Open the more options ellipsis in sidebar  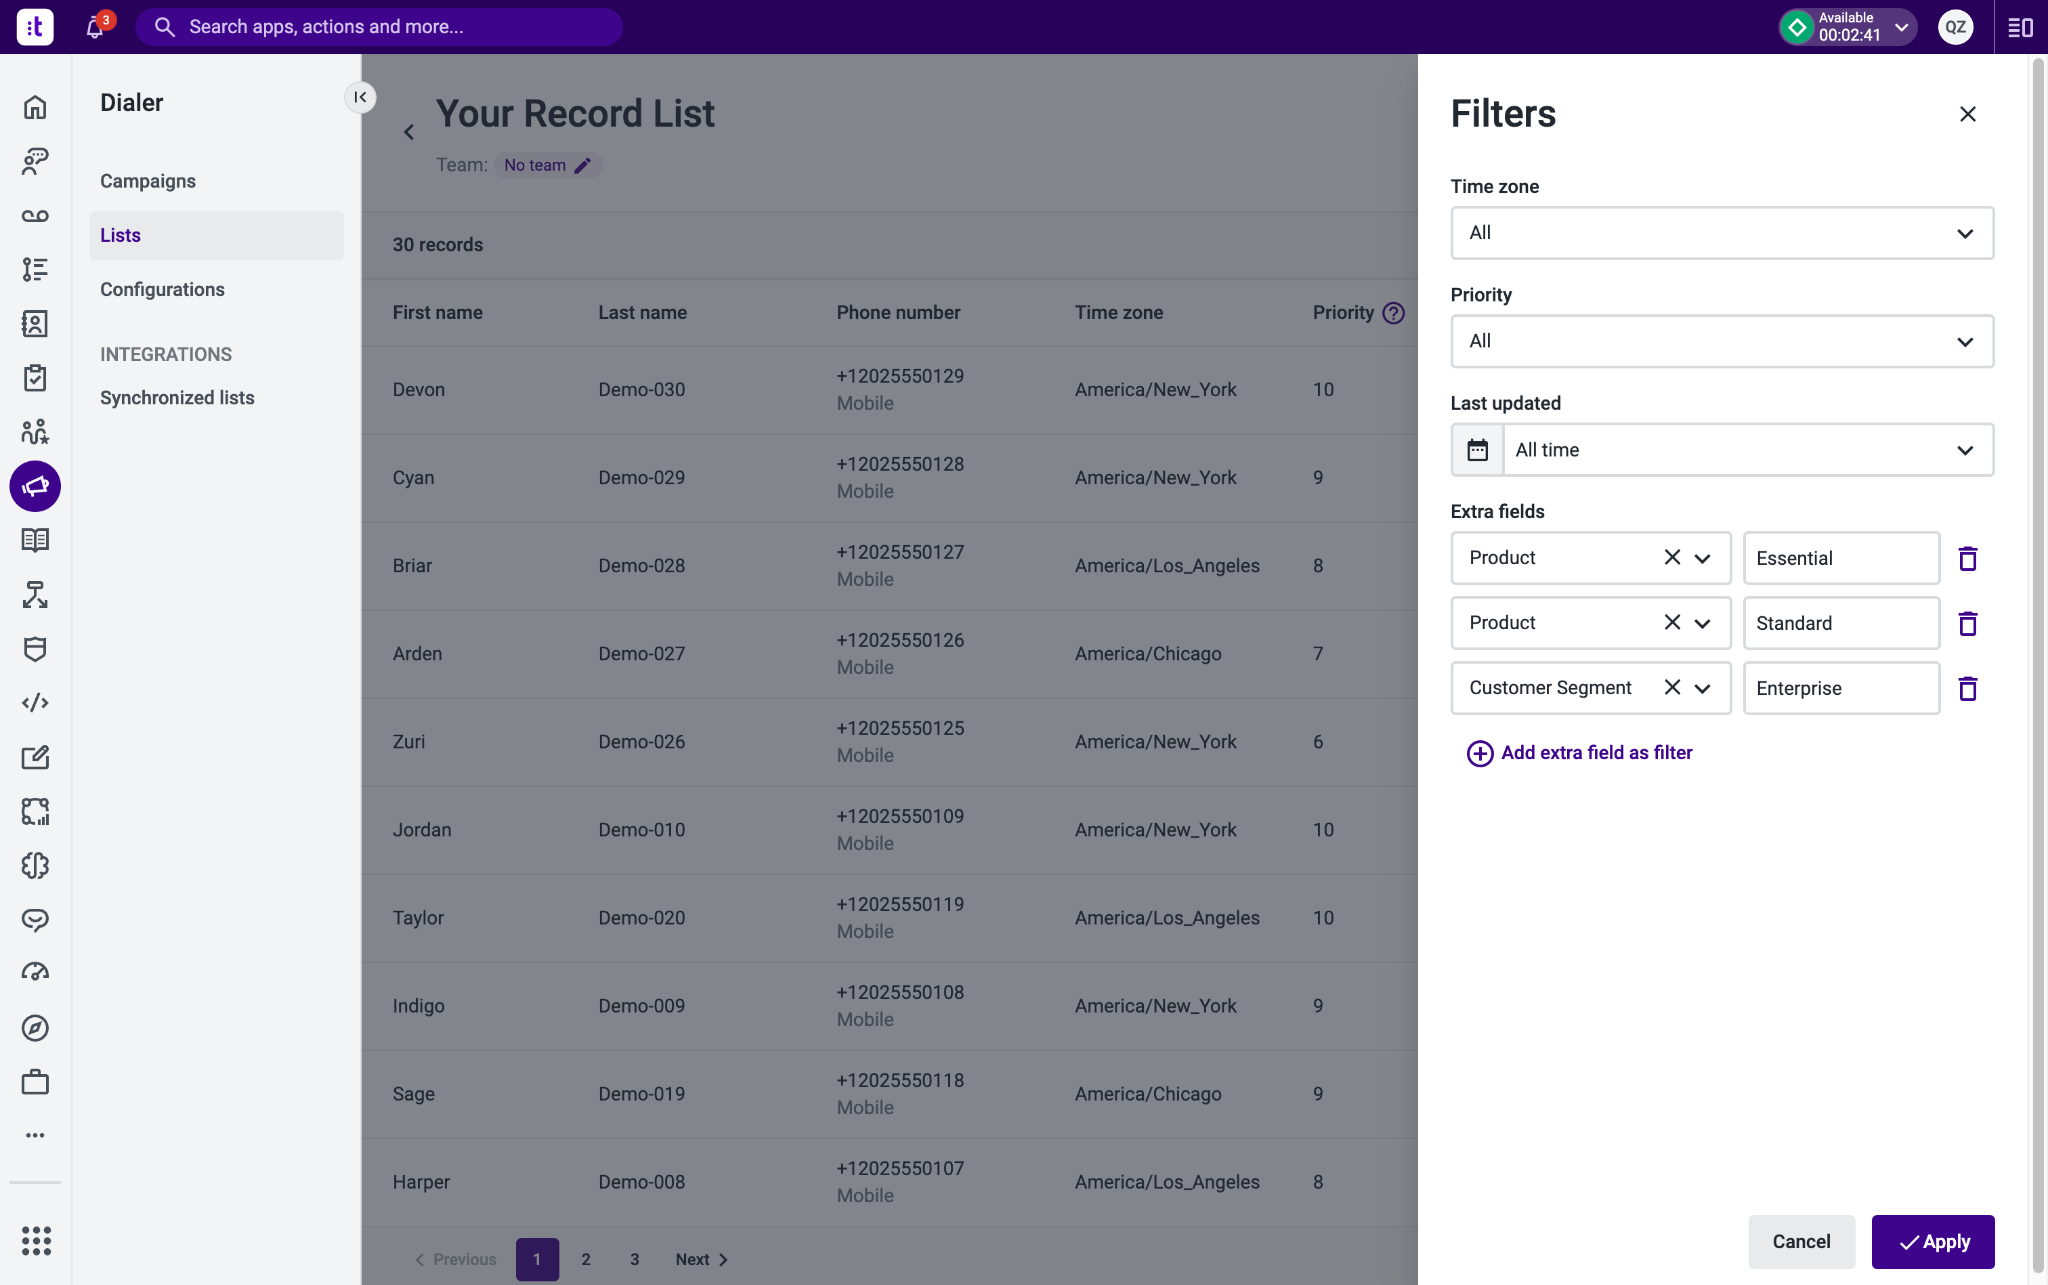(x=35, y=1135)
